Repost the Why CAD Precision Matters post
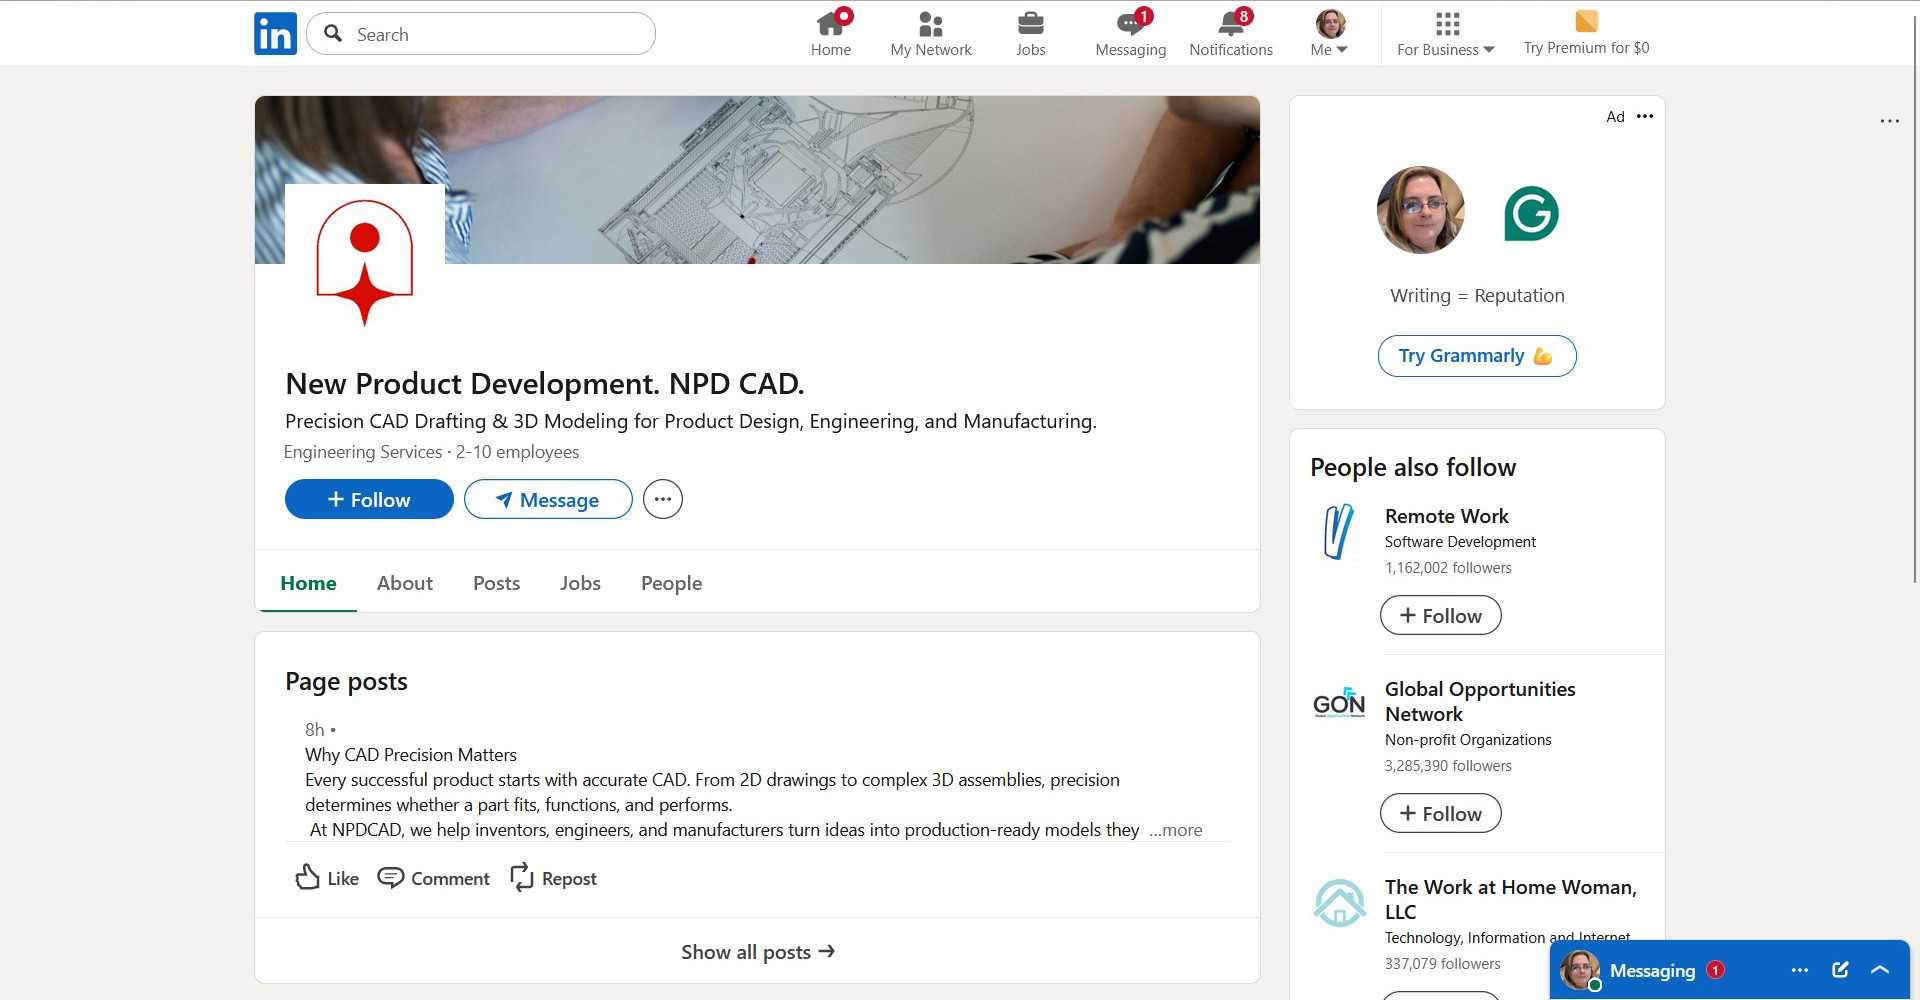The image size is (1920, 1000). click(x=553, y=878)
